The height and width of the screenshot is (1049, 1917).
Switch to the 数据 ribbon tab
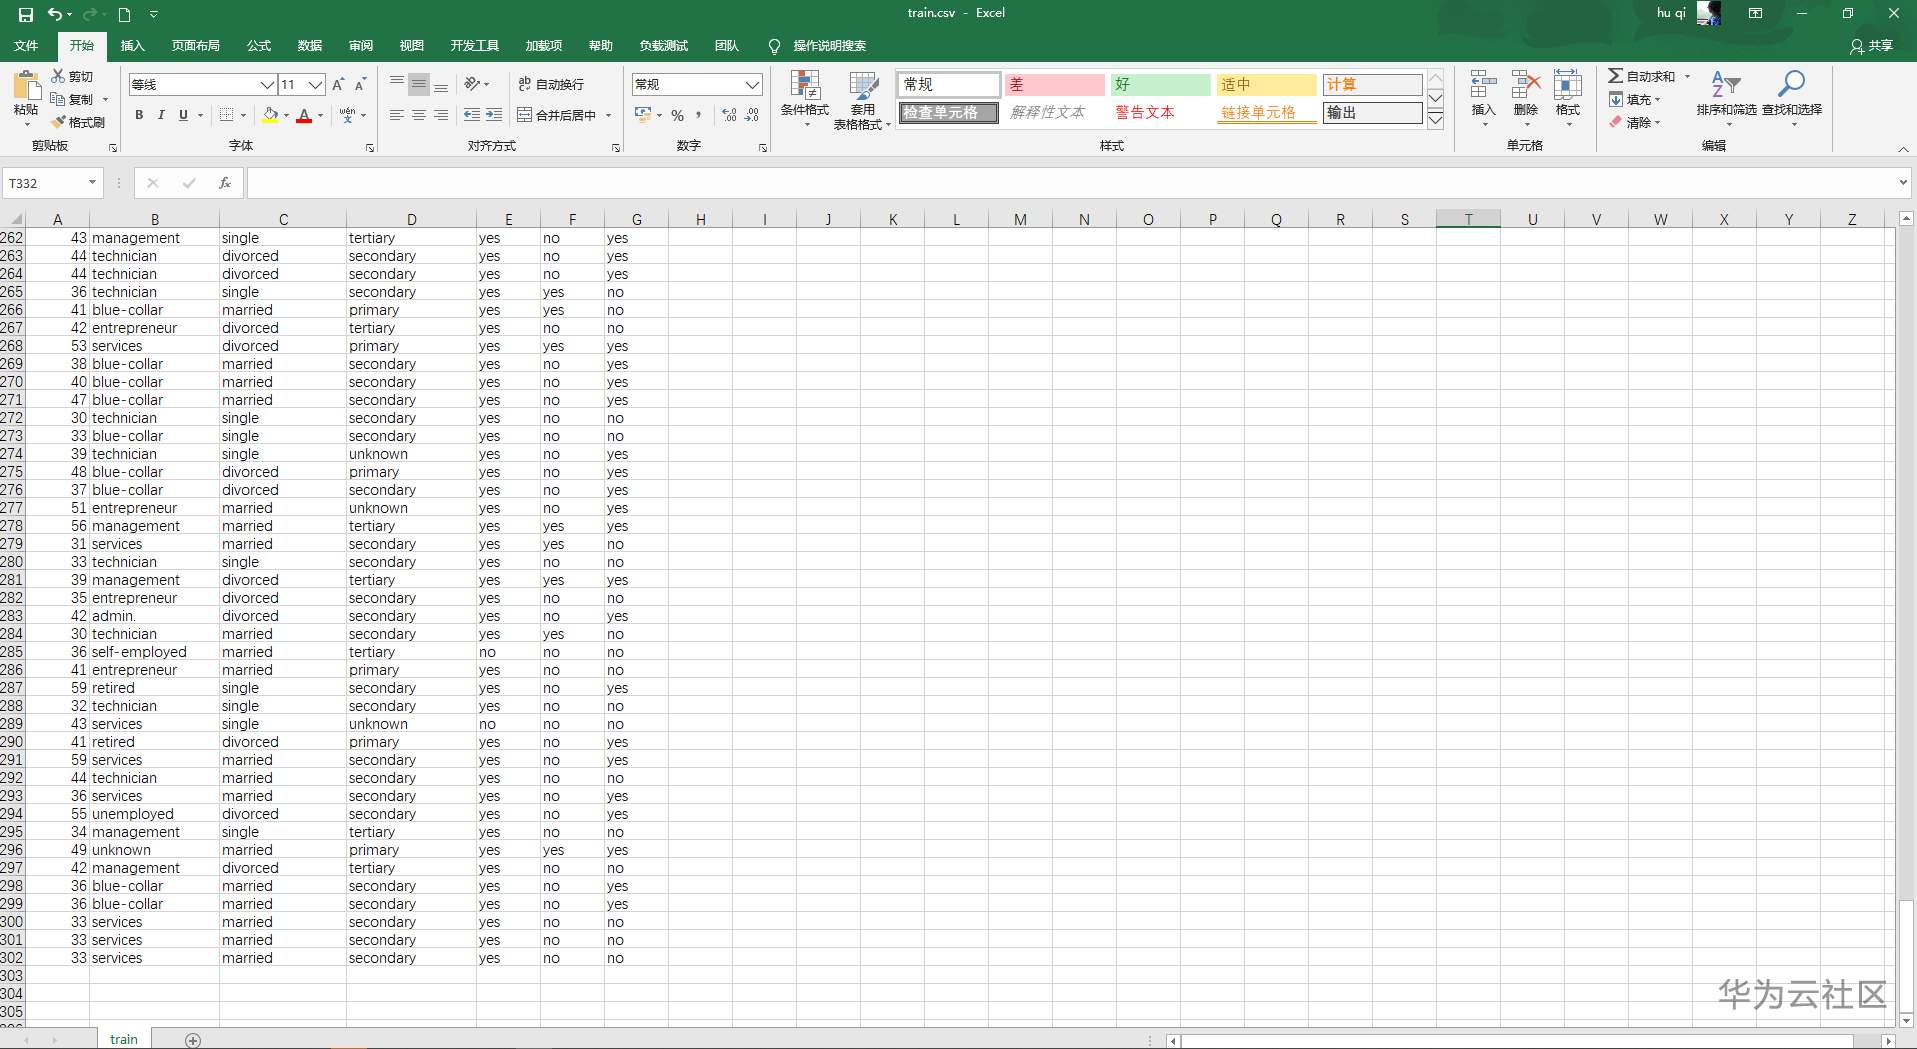click(308, 45)
